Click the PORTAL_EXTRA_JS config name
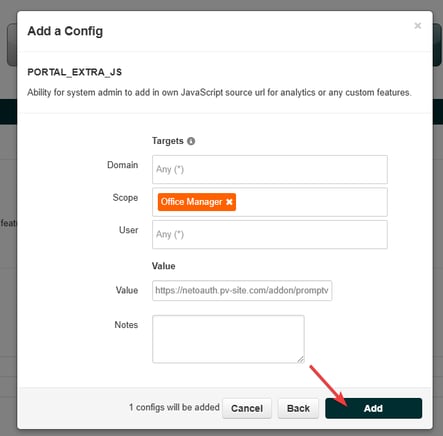 pyautogui.click(x=75, y=72)
